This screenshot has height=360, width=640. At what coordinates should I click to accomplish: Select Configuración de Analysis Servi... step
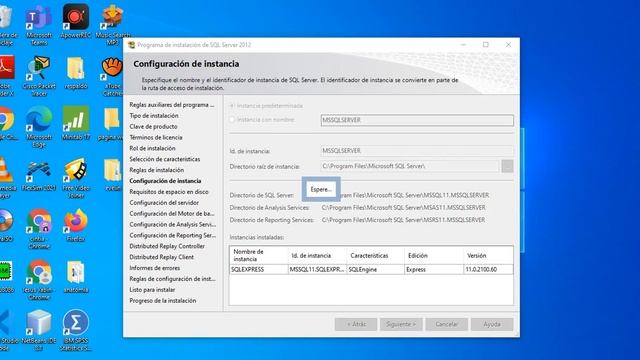pyautogui.click(x=173, y=224)
